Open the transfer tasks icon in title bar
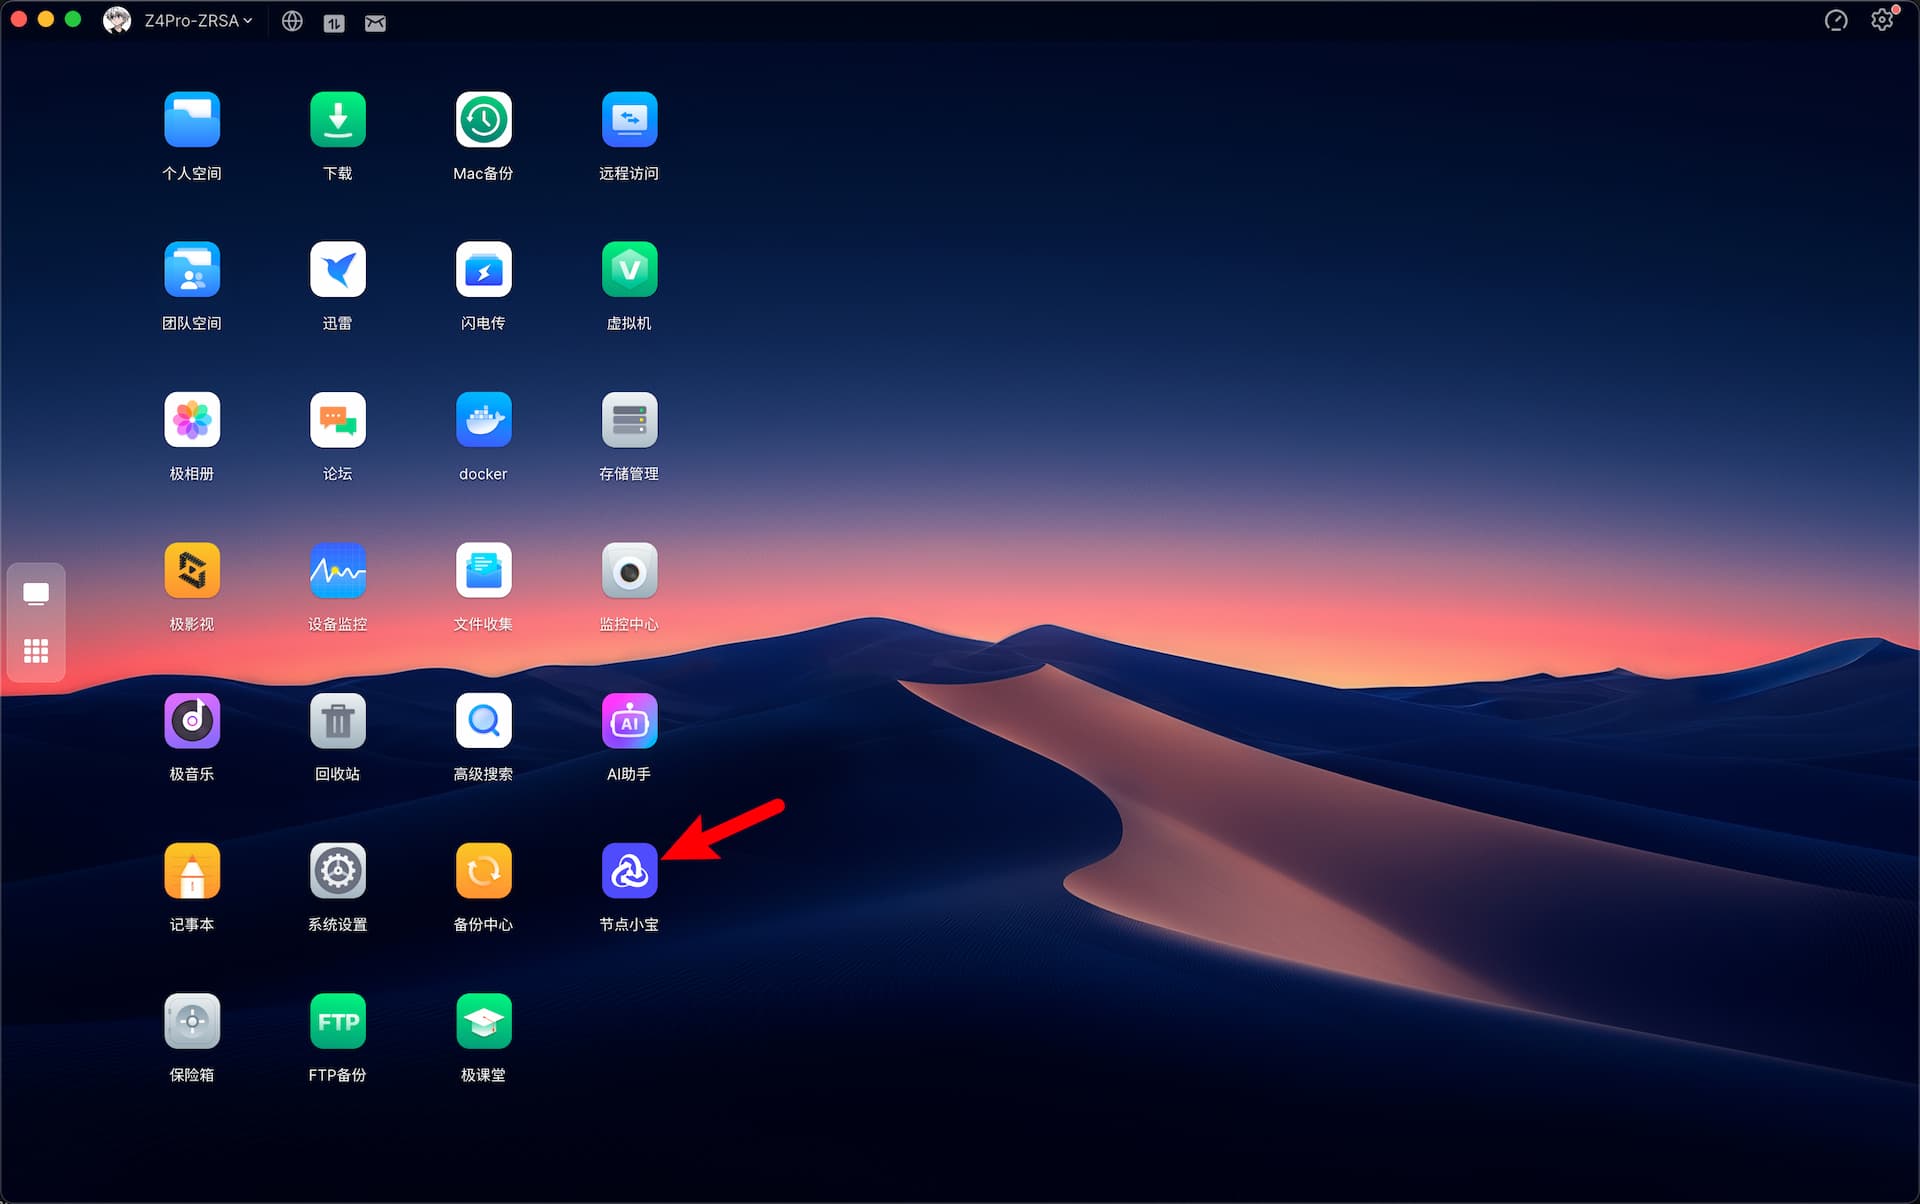 (x=334, y=22)
